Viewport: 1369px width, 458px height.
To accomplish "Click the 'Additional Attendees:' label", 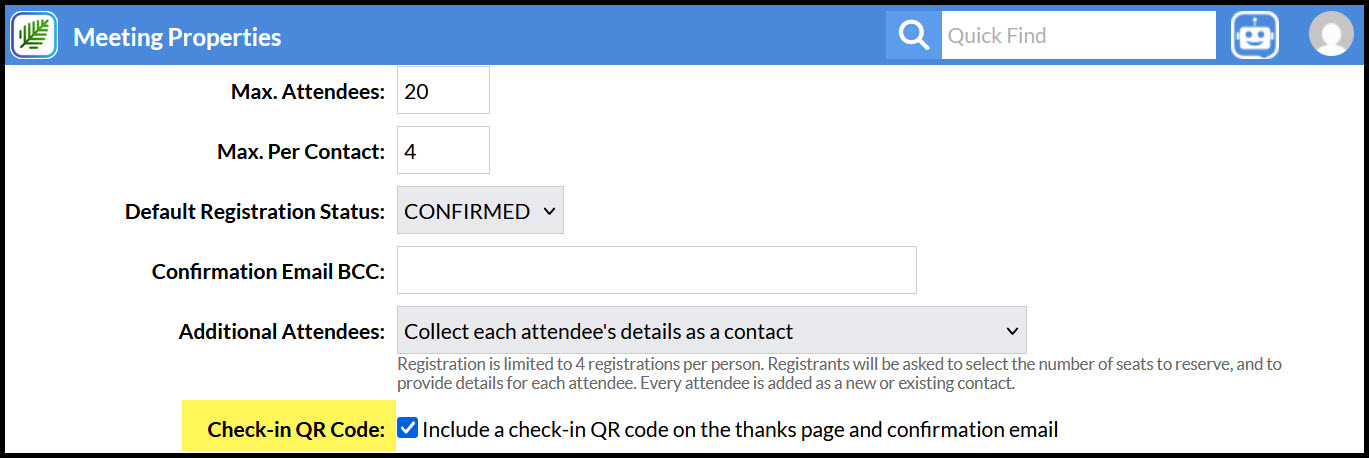I will tap(282, 332).
